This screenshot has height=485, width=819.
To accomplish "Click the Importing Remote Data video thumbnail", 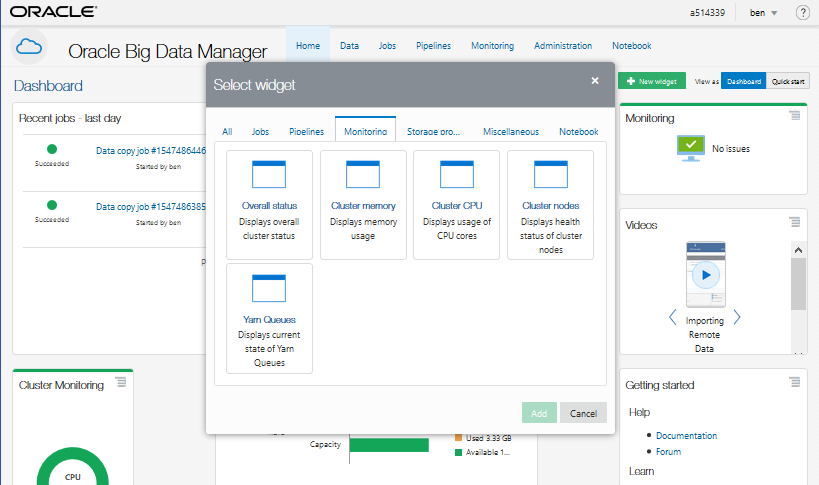I will (706, 275).
